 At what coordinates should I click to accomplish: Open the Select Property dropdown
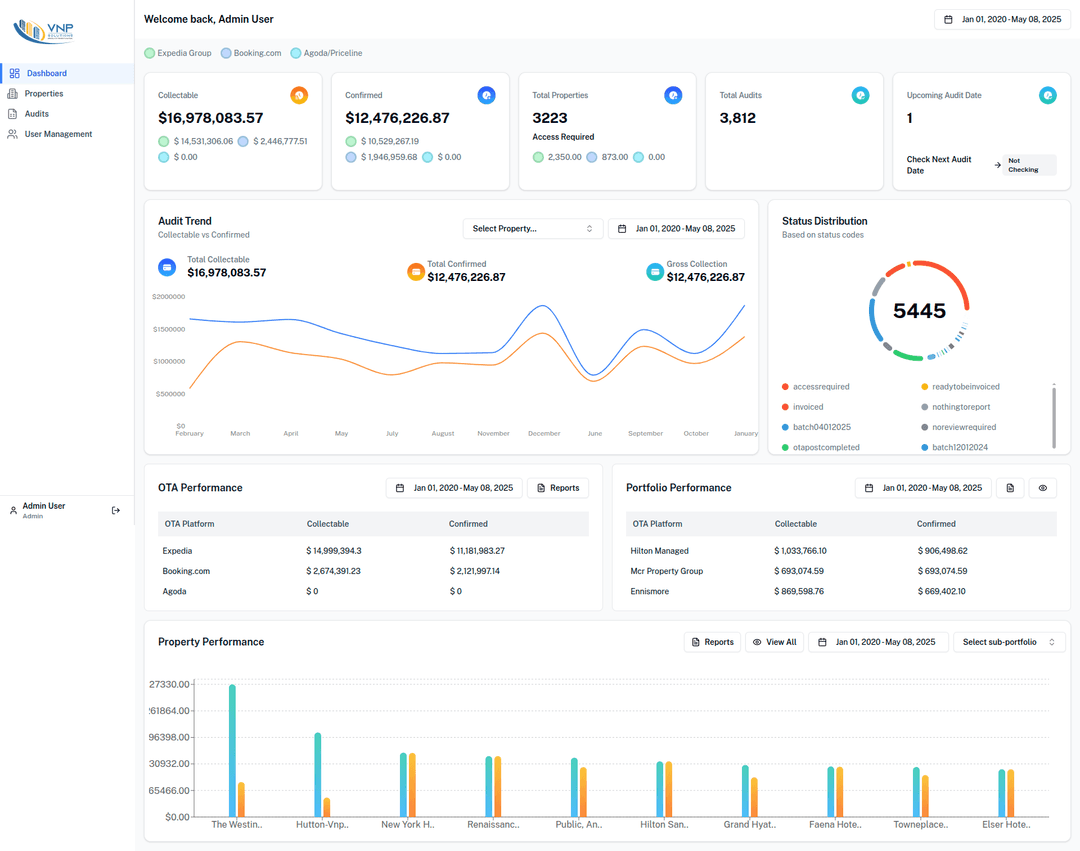532,229
